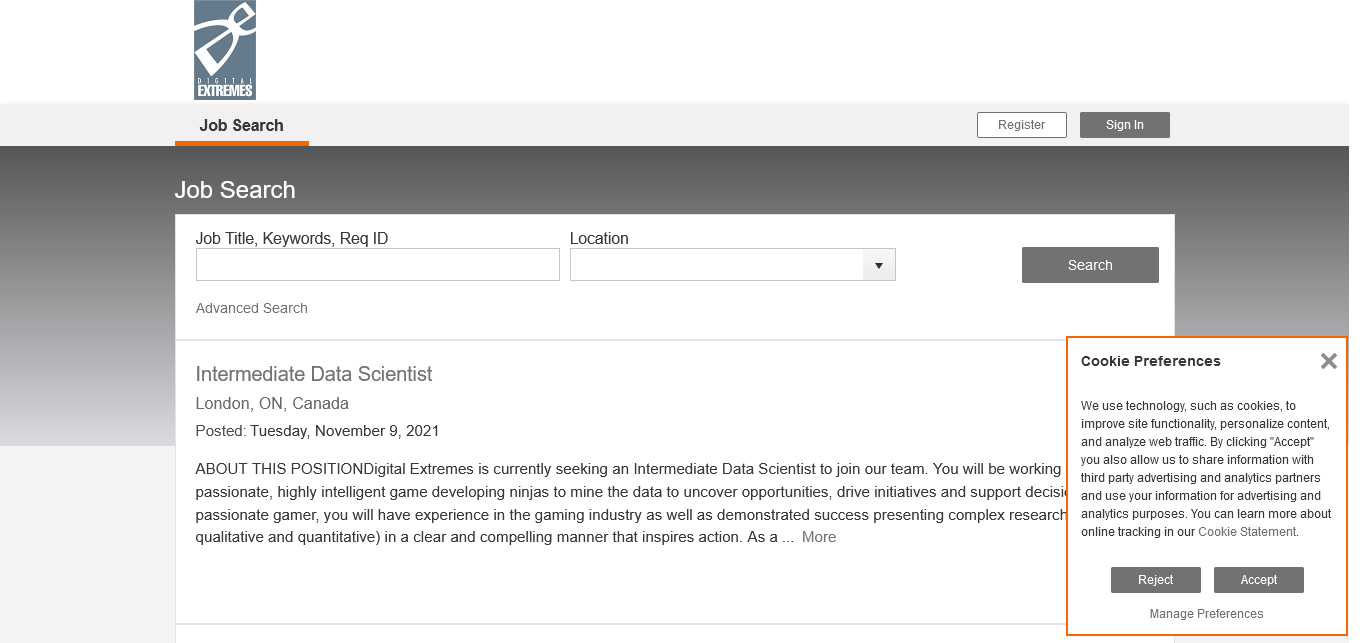Focus the Job Title, Keywords, Req ID field
Image resolution: width=1366 pixels, height=643 pixels.
[377, 265]
